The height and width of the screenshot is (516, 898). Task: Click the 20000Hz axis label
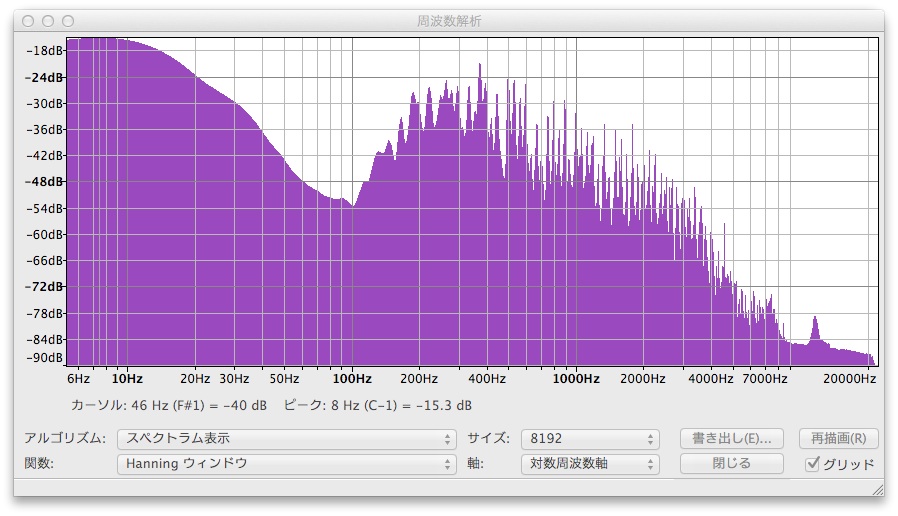point(849,379)
